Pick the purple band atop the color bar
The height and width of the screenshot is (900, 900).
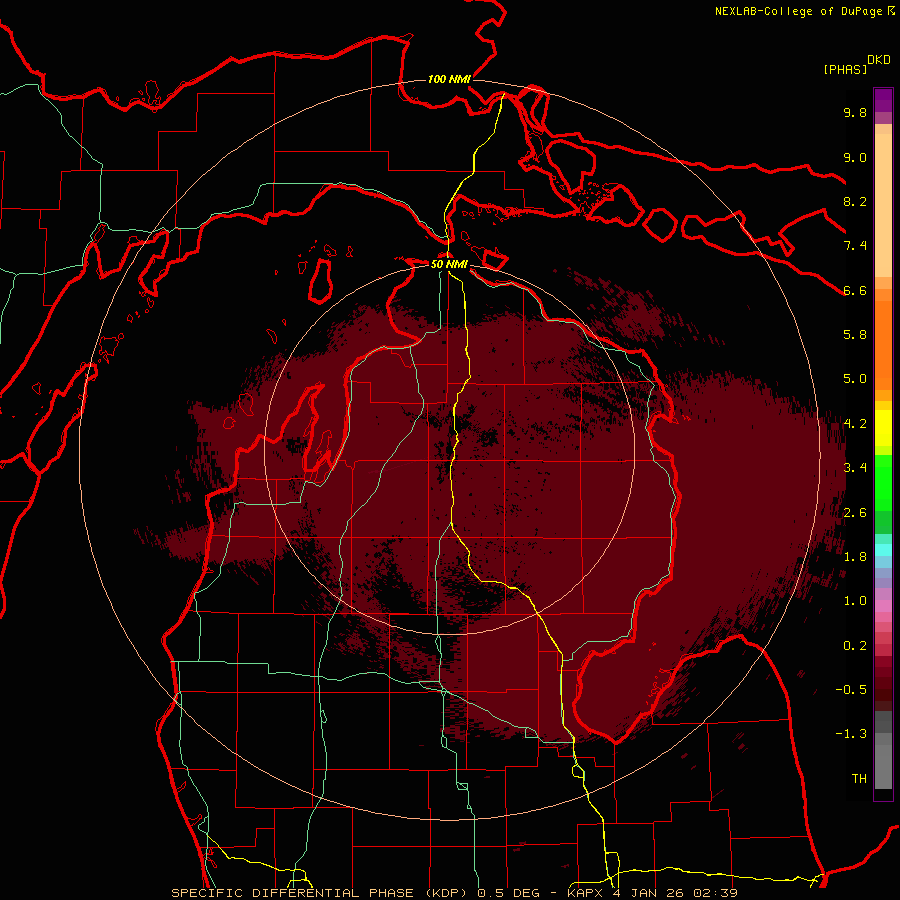883,100
